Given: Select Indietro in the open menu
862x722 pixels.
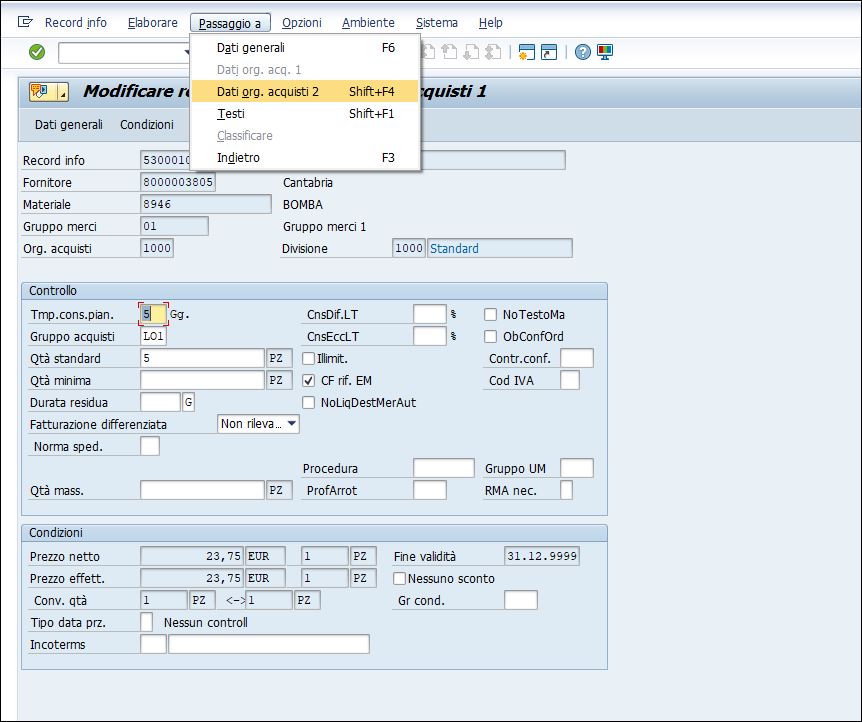Looking at the screenshot, I should (x=305, y=157).
